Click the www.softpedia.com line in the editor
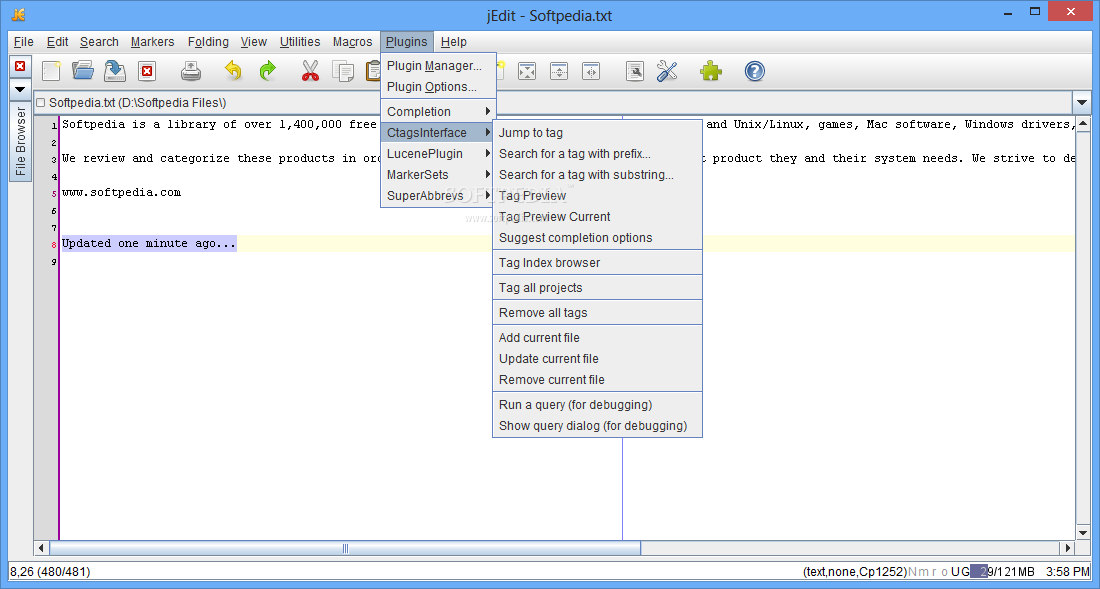Image resolution: width=1100 pixels, height=589 pixels. point(121,192)
